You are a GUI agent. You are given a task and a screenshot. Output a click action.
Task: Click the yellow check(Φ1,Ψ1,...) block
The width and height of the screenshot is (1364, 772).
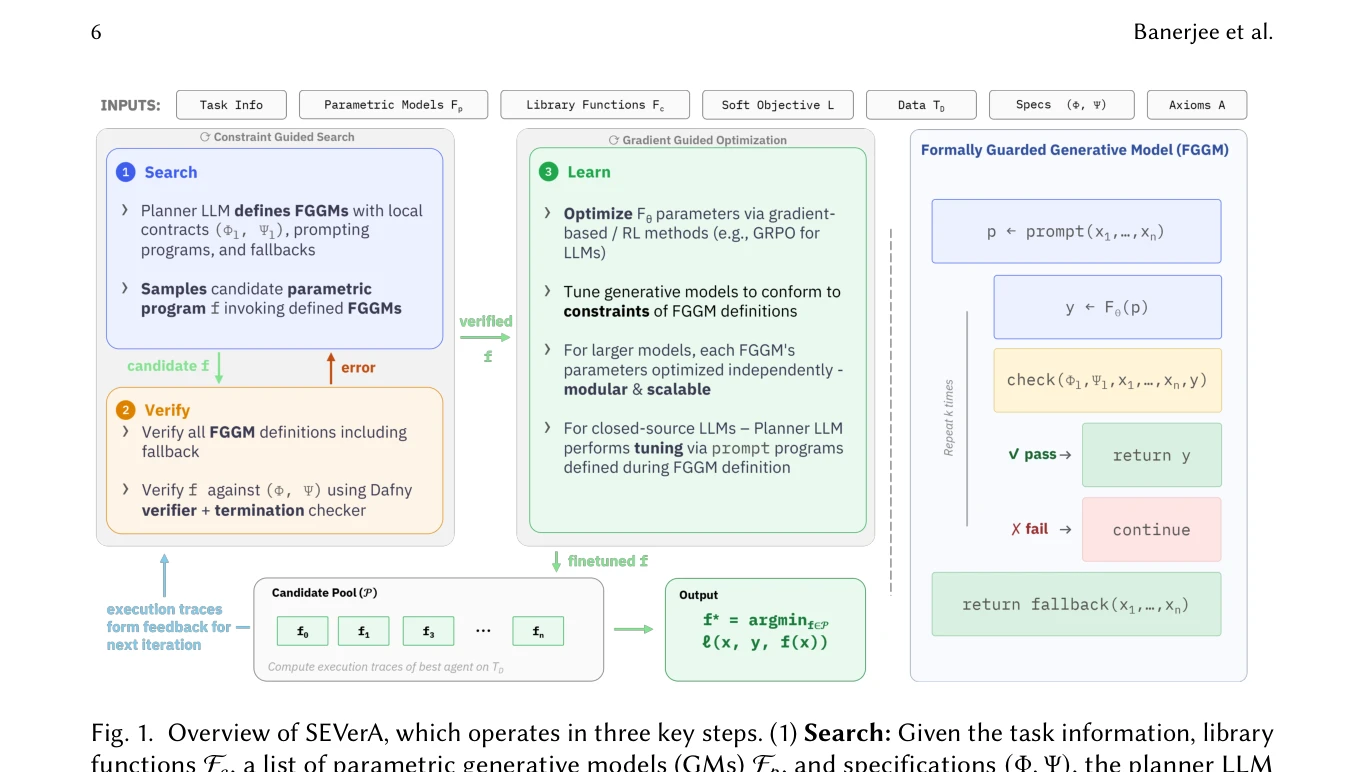[1107, 380]
